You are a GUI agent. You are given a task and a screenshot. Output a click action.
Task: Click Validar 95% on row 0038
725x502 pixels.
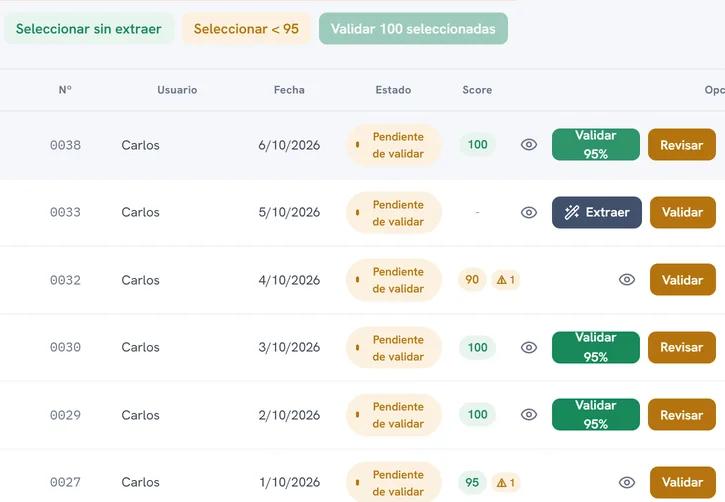click(596, 145)
